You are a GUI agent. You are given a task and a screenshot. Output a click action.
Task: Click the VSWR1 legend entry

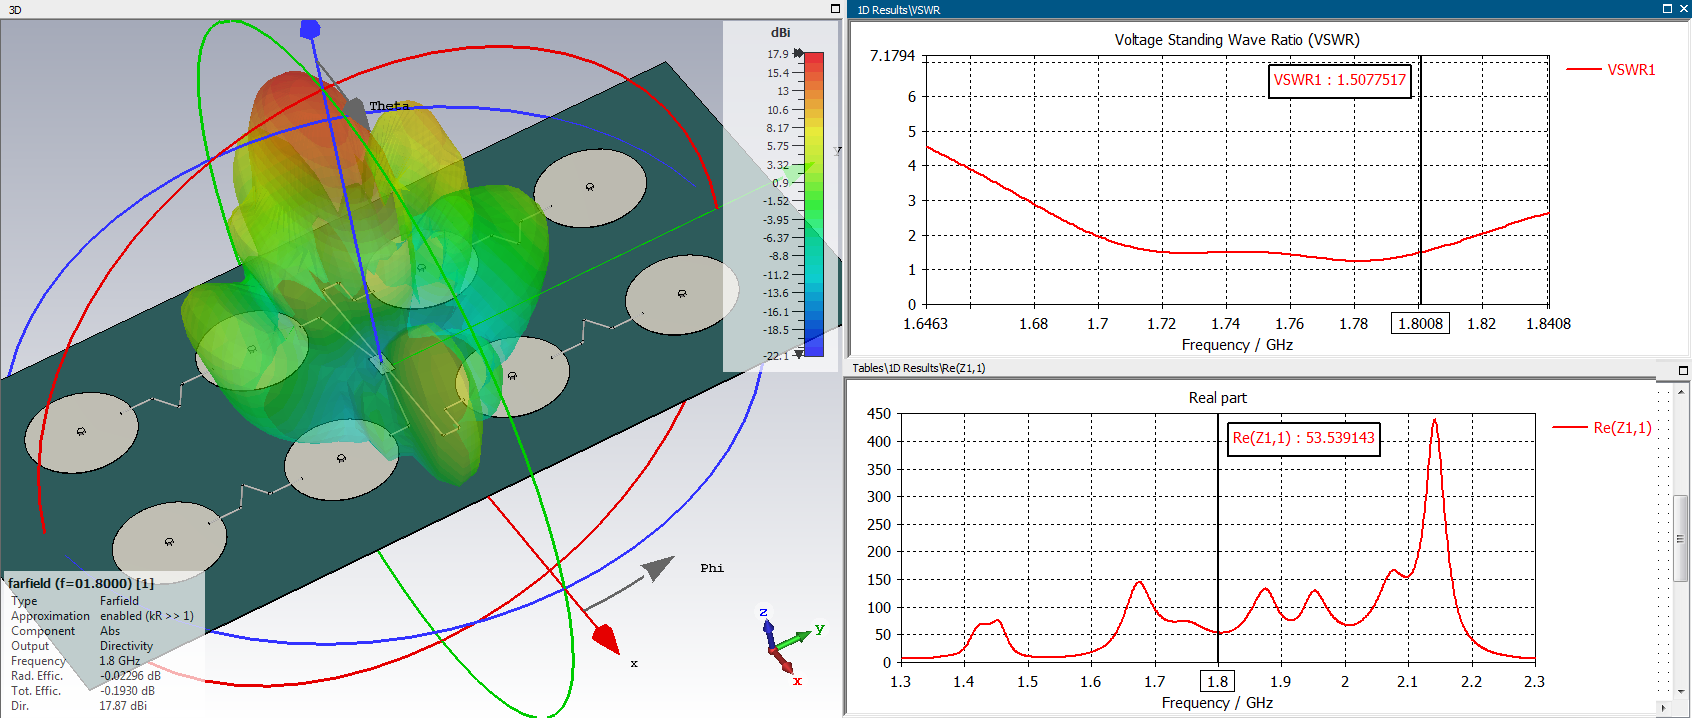(1611, 70)
